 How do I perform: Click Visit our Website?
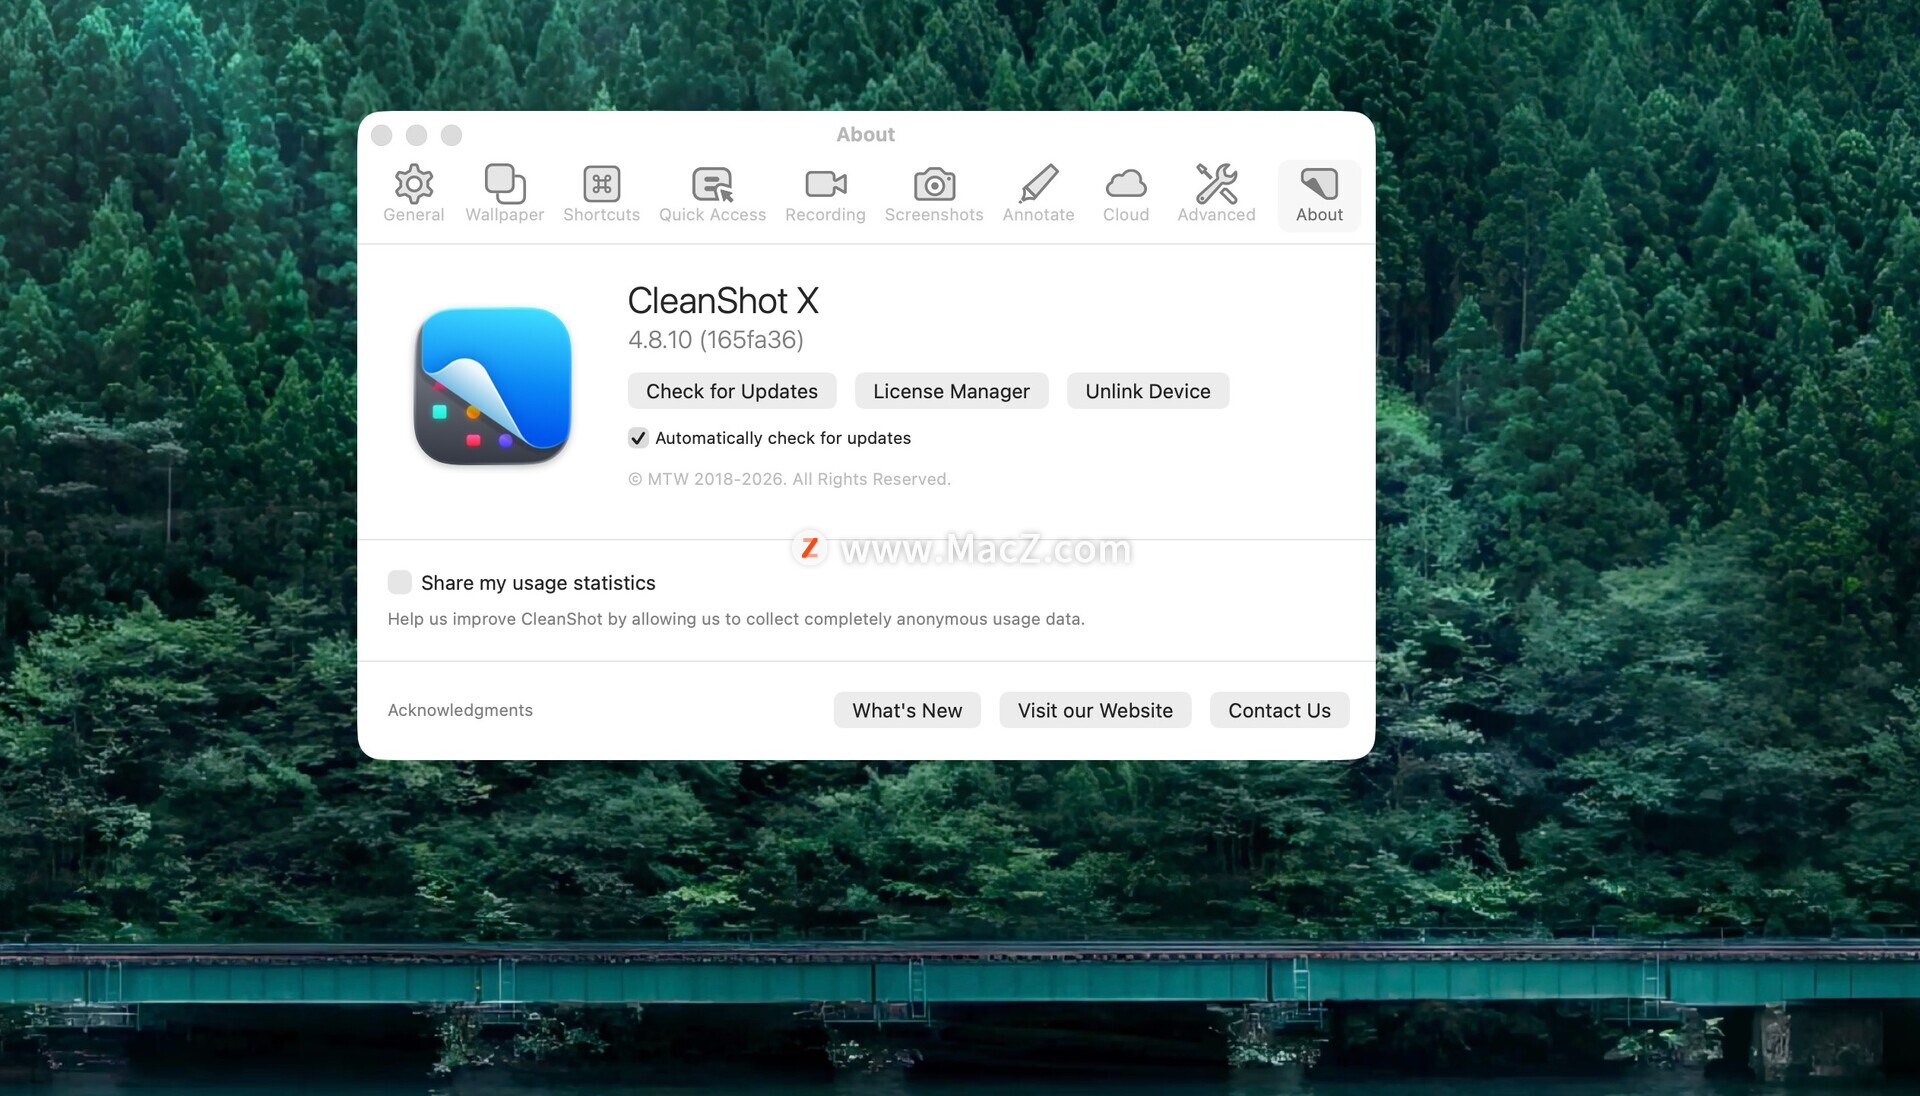tap(1095, 710)
